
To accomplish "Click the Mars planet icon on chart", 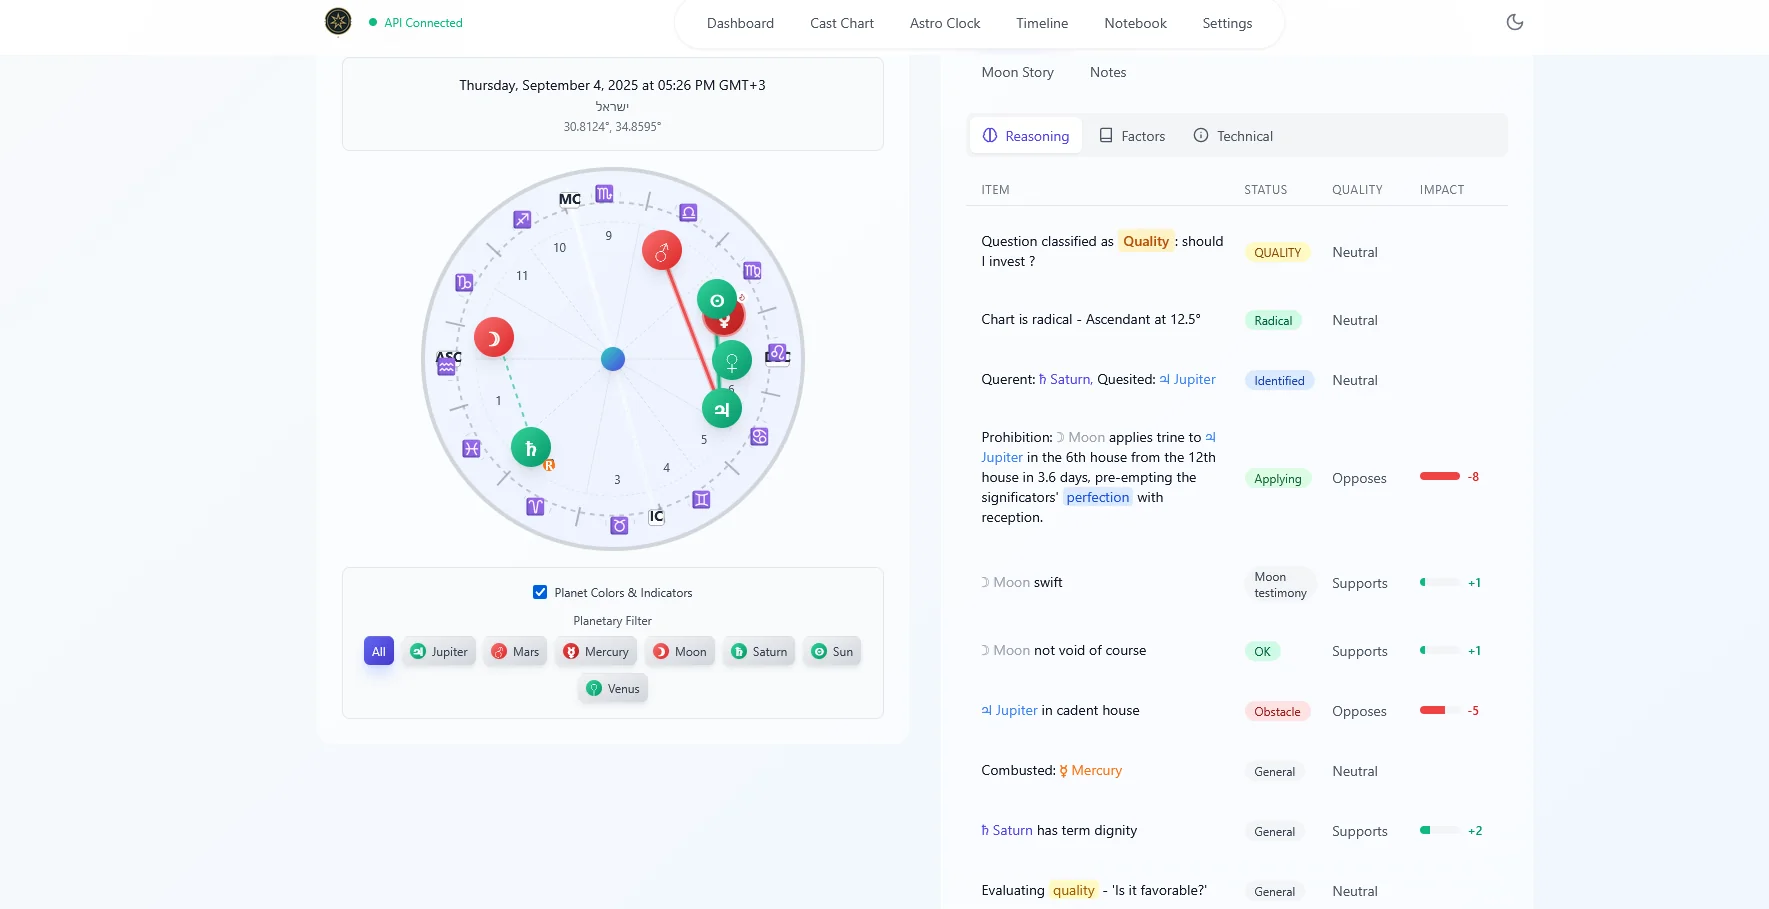I will click(x=661, y=251).
